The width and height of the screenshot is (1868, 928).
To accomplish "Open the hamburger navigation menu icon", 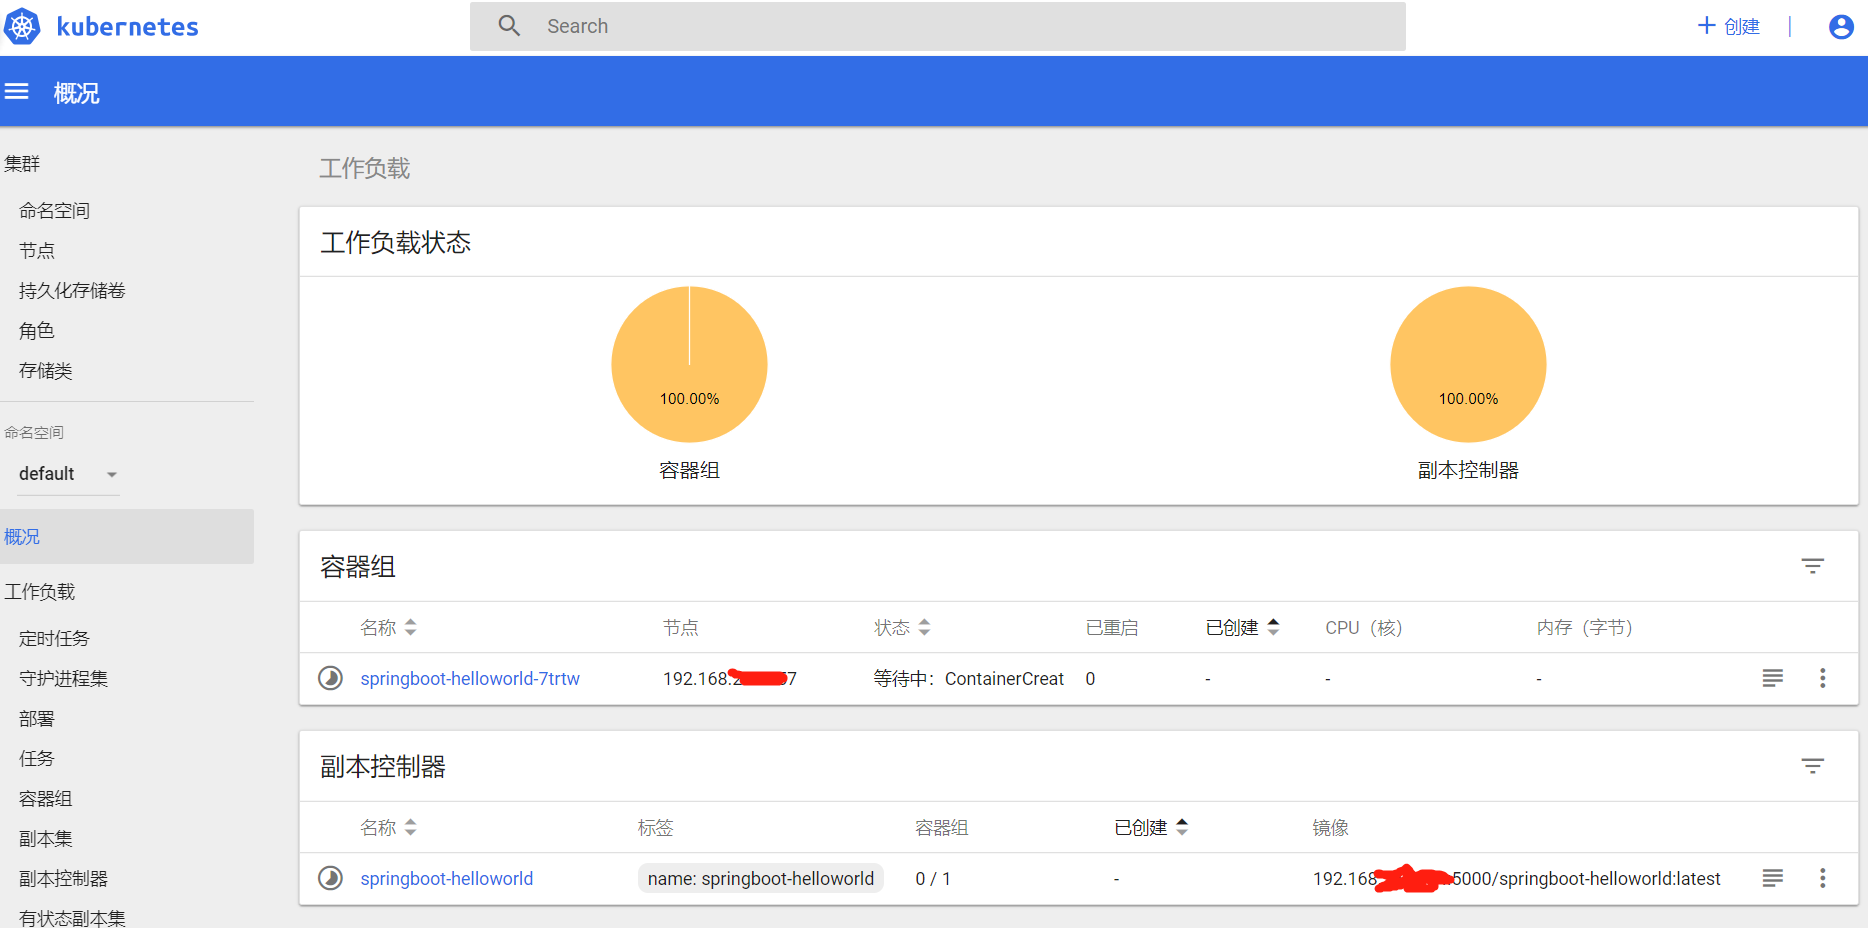I will (x=17, y=92).
